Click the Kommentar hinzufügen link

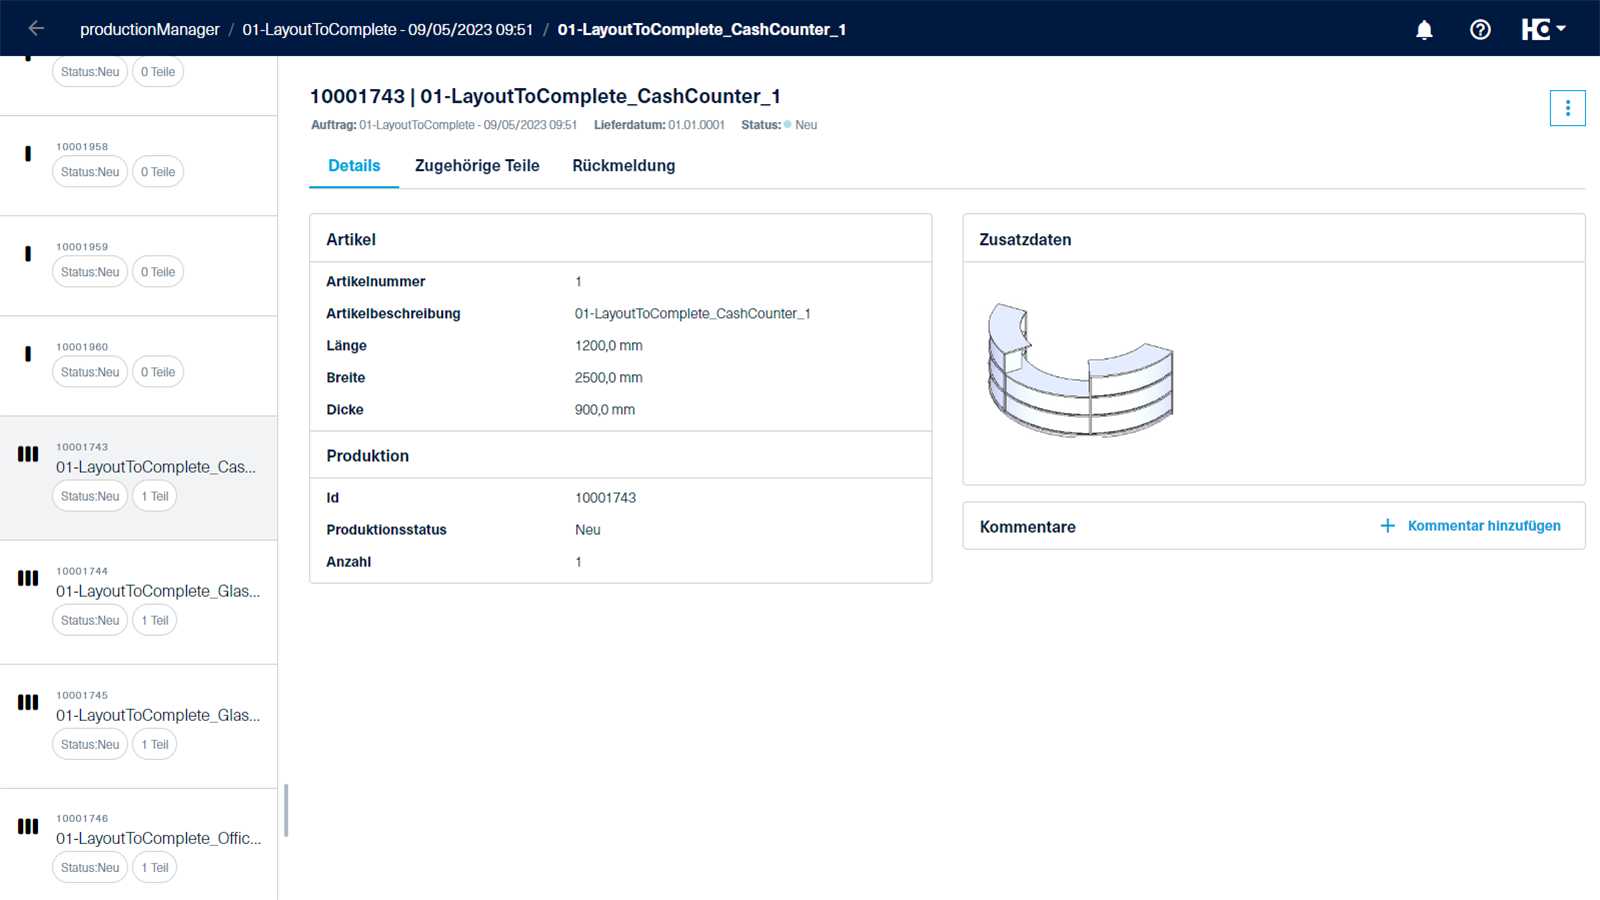[1483, 526]
